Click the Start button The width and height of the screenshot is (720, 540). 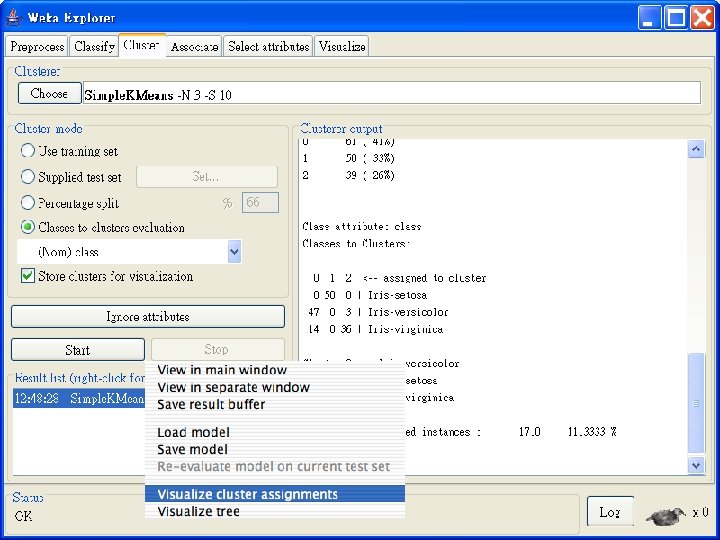[78, 350]
